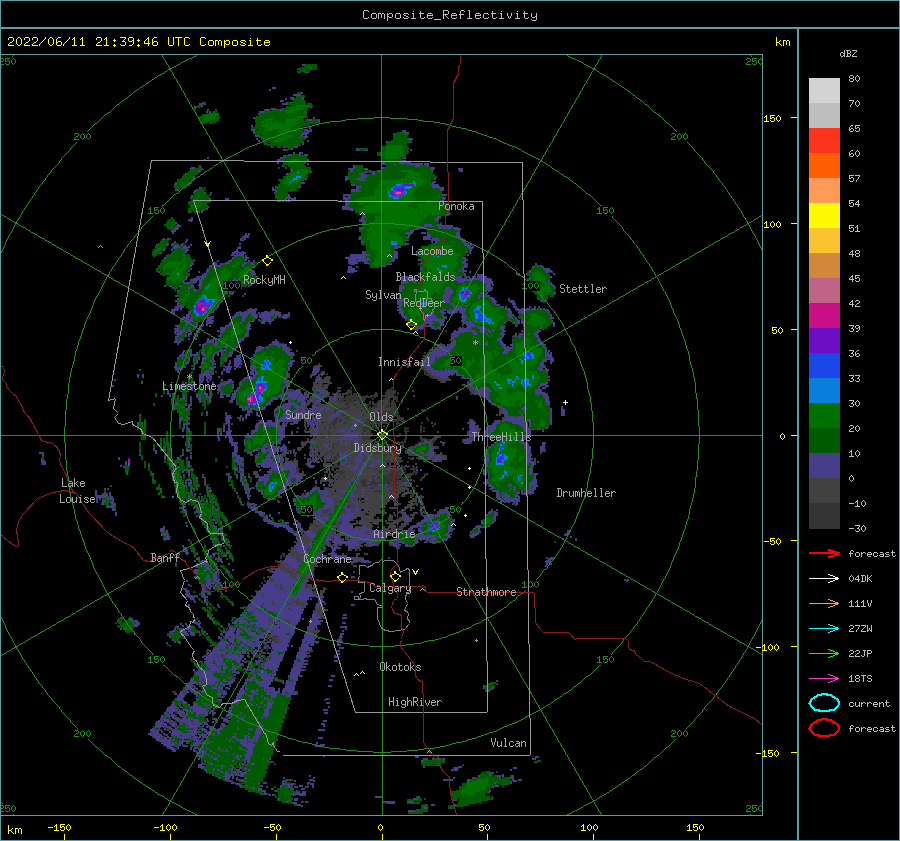Click the Olds town label
Screen dimensions: 900x841
pyautogui.click(x=381, y=417)
